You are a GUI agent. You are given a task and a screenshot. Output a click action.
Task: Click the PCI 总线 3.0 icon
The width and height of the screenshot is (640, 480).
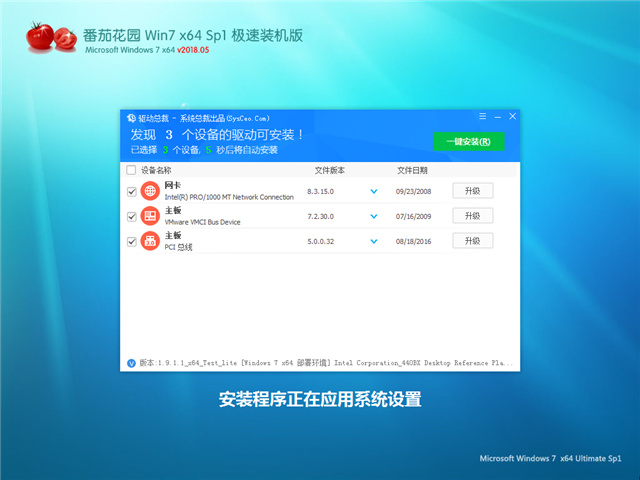150,241
